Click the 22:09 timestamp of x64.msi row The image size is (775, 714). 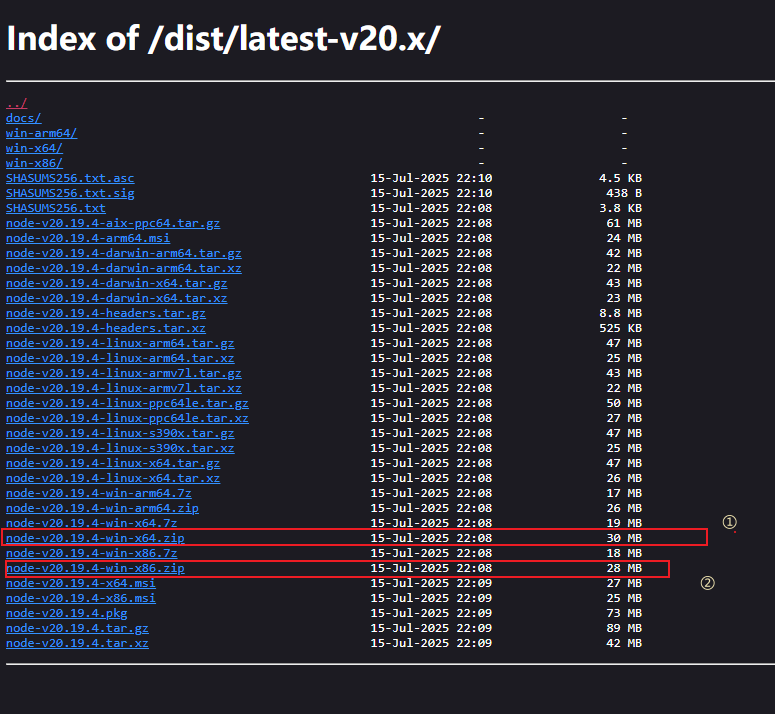(x=474, y=583)
